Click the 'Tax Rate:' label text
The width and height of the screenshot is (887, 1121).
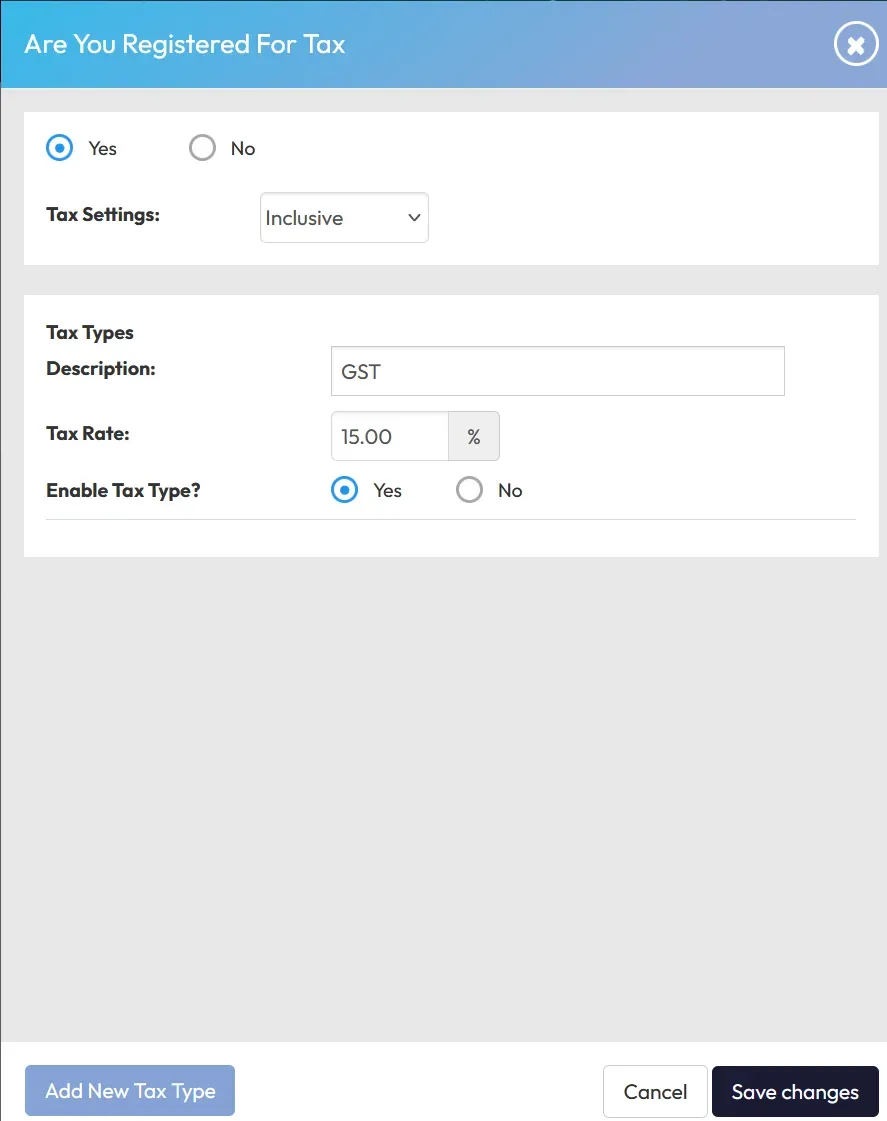pyautogui.click(x=88, y=433)
